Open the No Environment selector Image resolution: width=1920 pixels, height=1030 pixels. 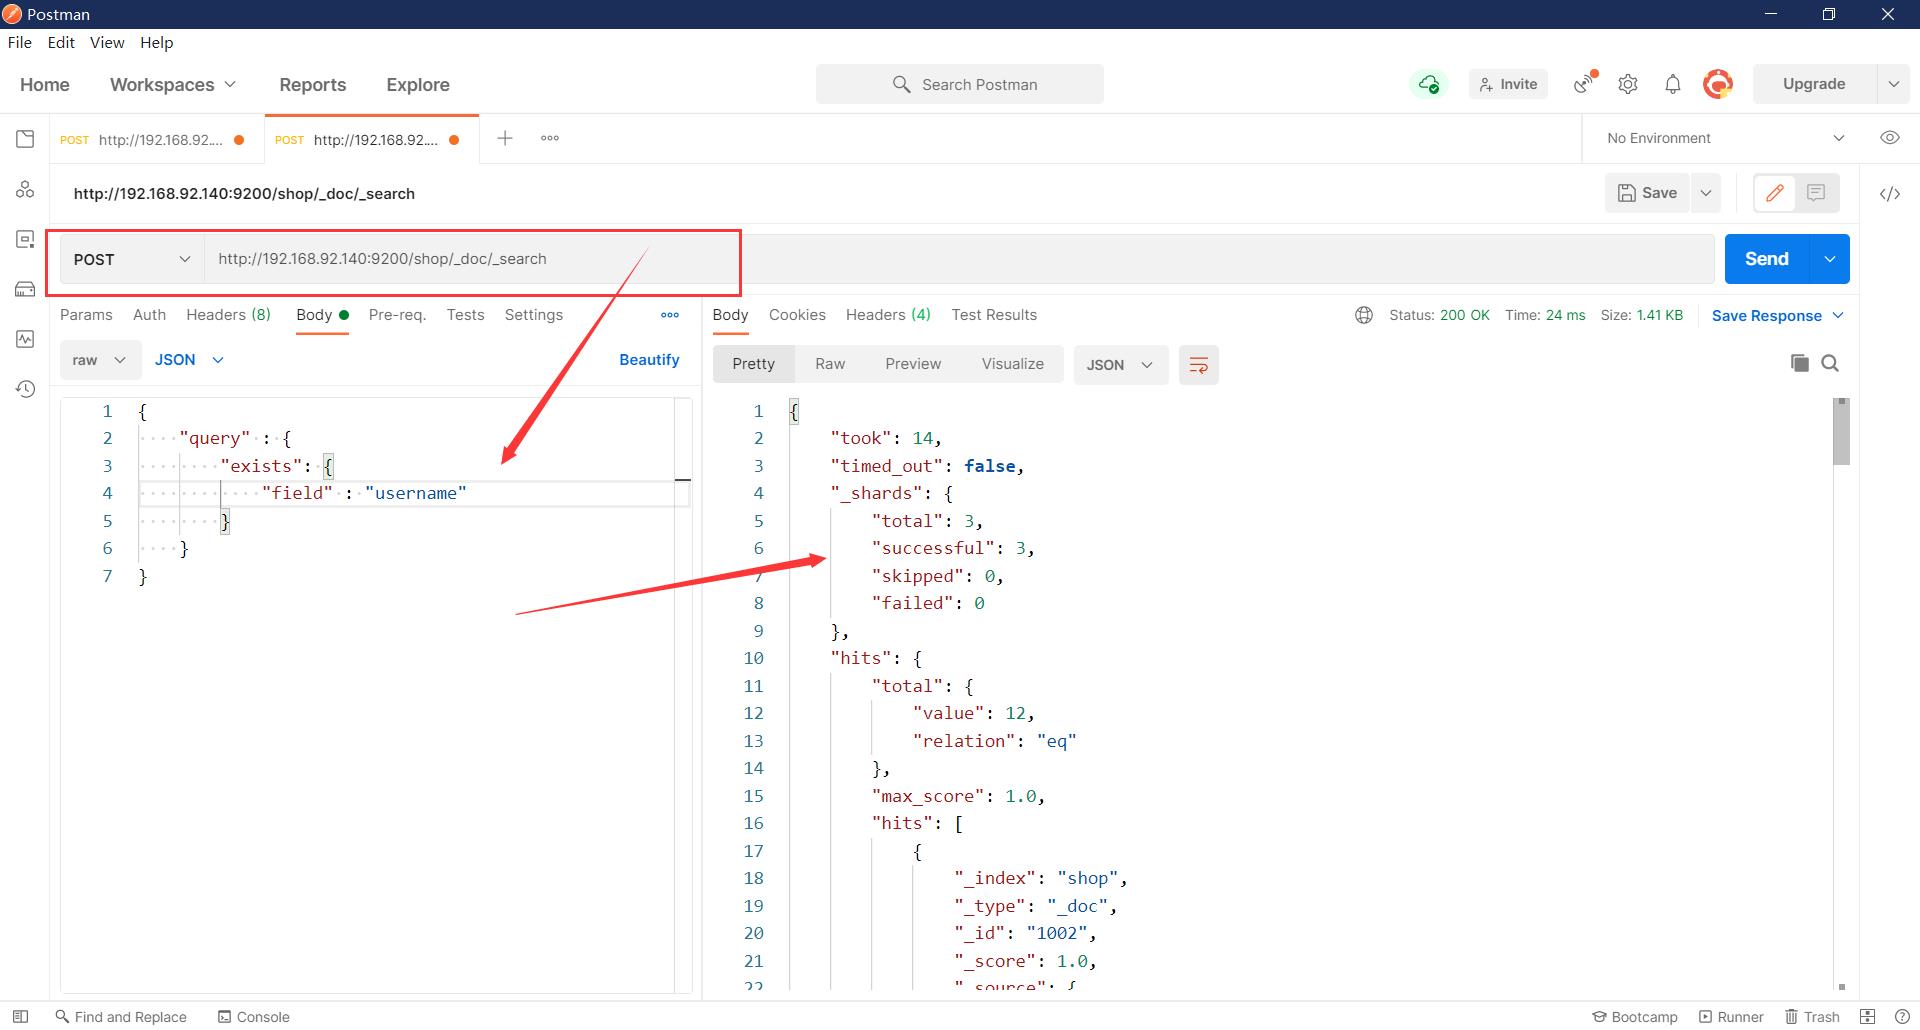[x=1726, y=138]
